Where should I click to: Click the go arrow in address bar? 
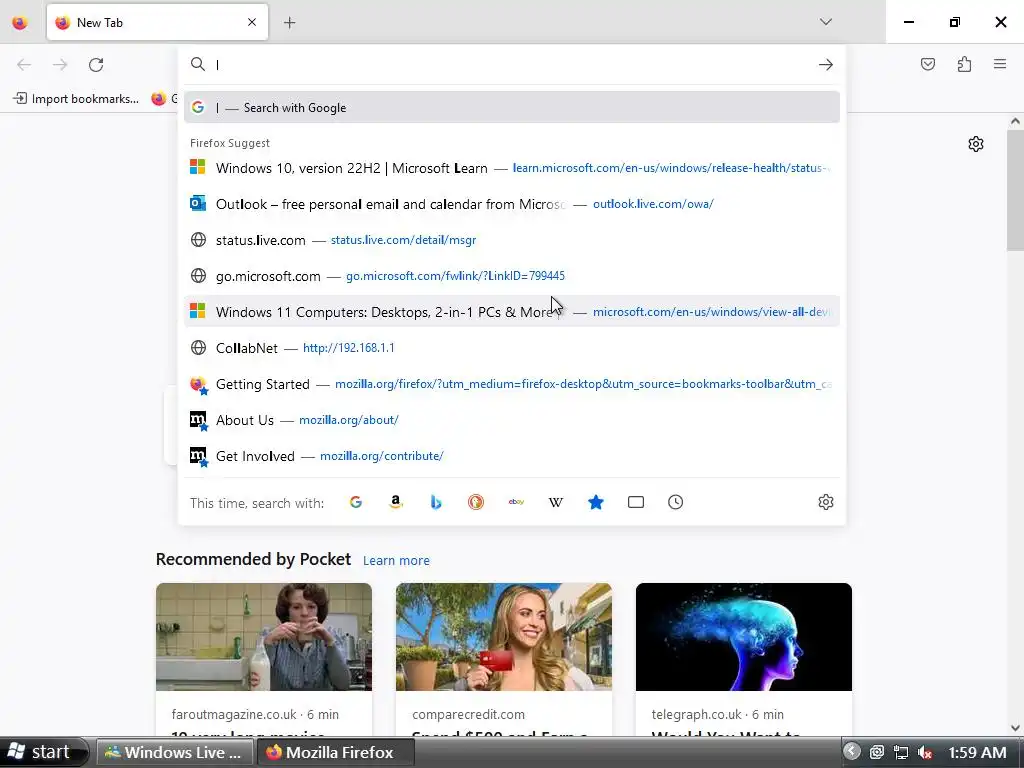tap(825, 65)
